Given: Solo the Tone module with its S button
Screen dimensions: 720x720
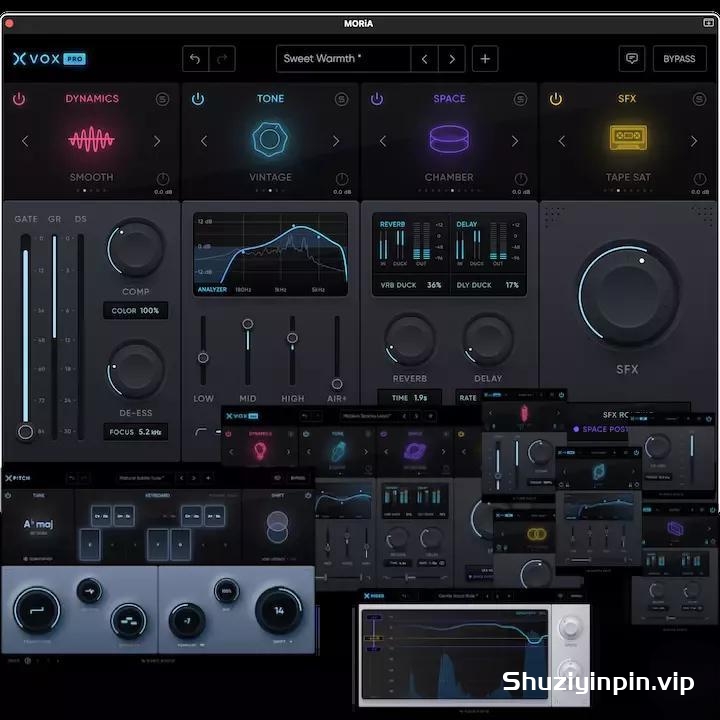Looking at the screenshot, I should (x=341, y=99).
